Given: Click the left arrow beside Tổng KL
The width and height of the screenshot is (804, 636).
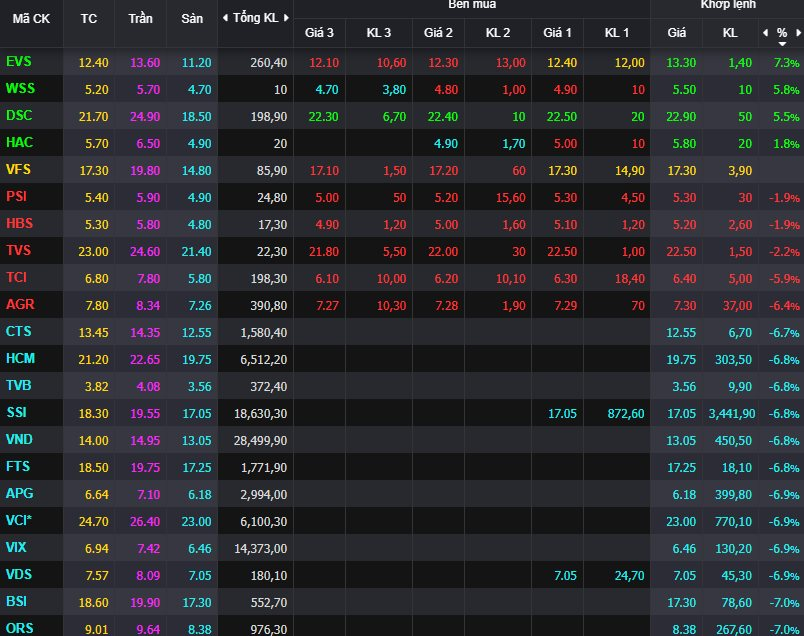Looking at the screenshot, I should (225, 18).
